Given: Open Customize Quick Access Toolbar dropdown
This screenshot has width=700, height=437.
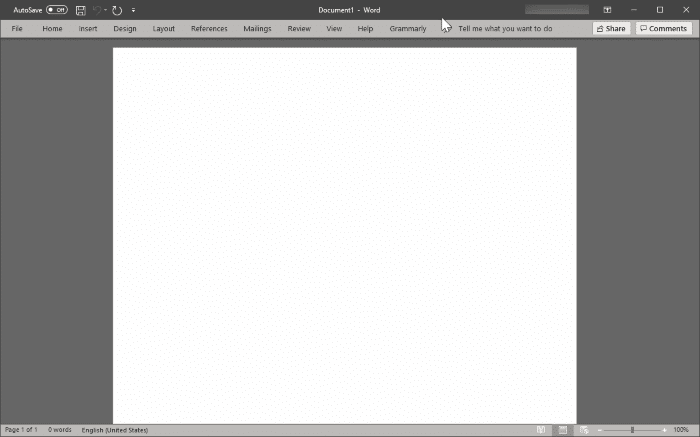Looking at the screenshot, I should tap(133, 10).
